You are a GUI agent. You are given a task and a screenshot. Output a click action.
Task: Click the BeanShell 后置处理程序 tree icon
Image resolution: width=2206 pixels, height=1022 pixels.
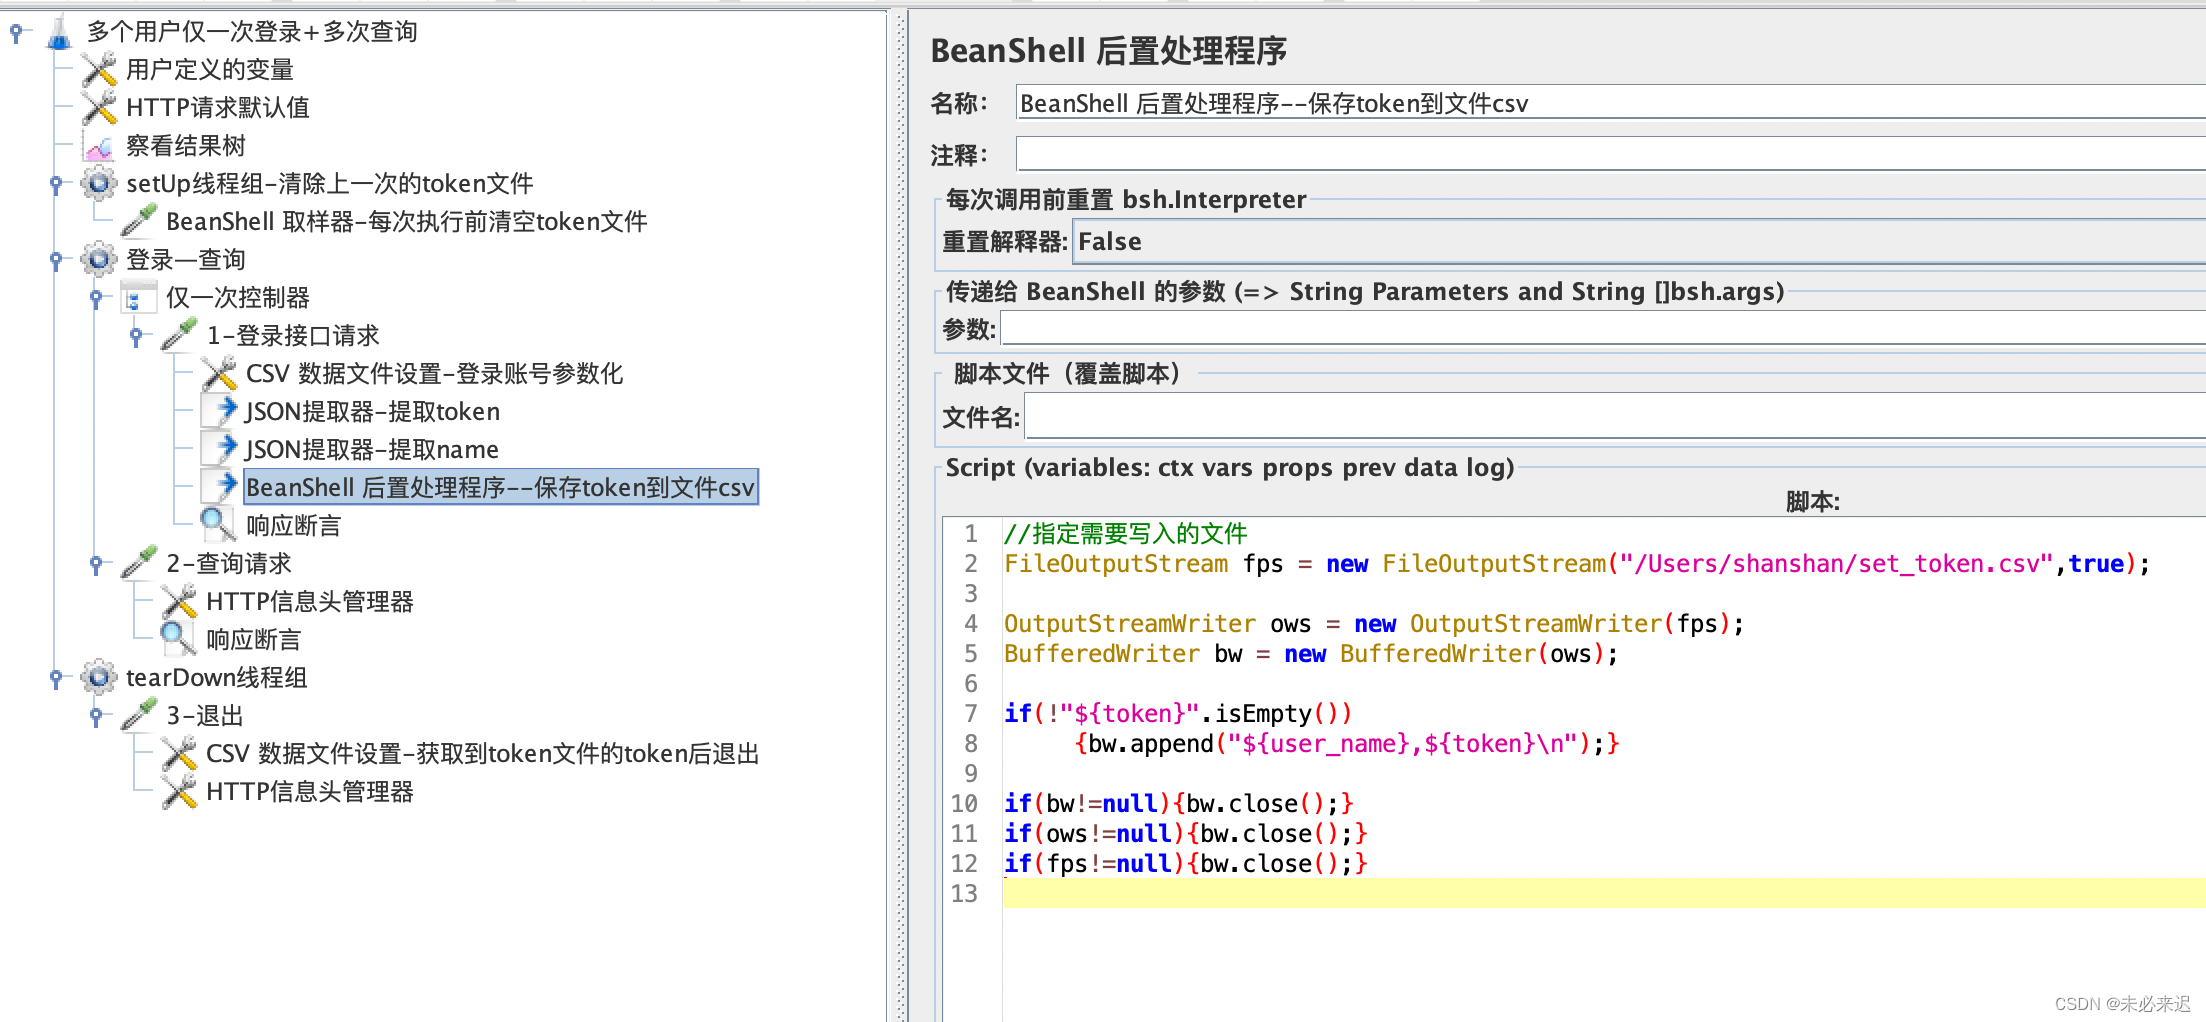point(220,487)
